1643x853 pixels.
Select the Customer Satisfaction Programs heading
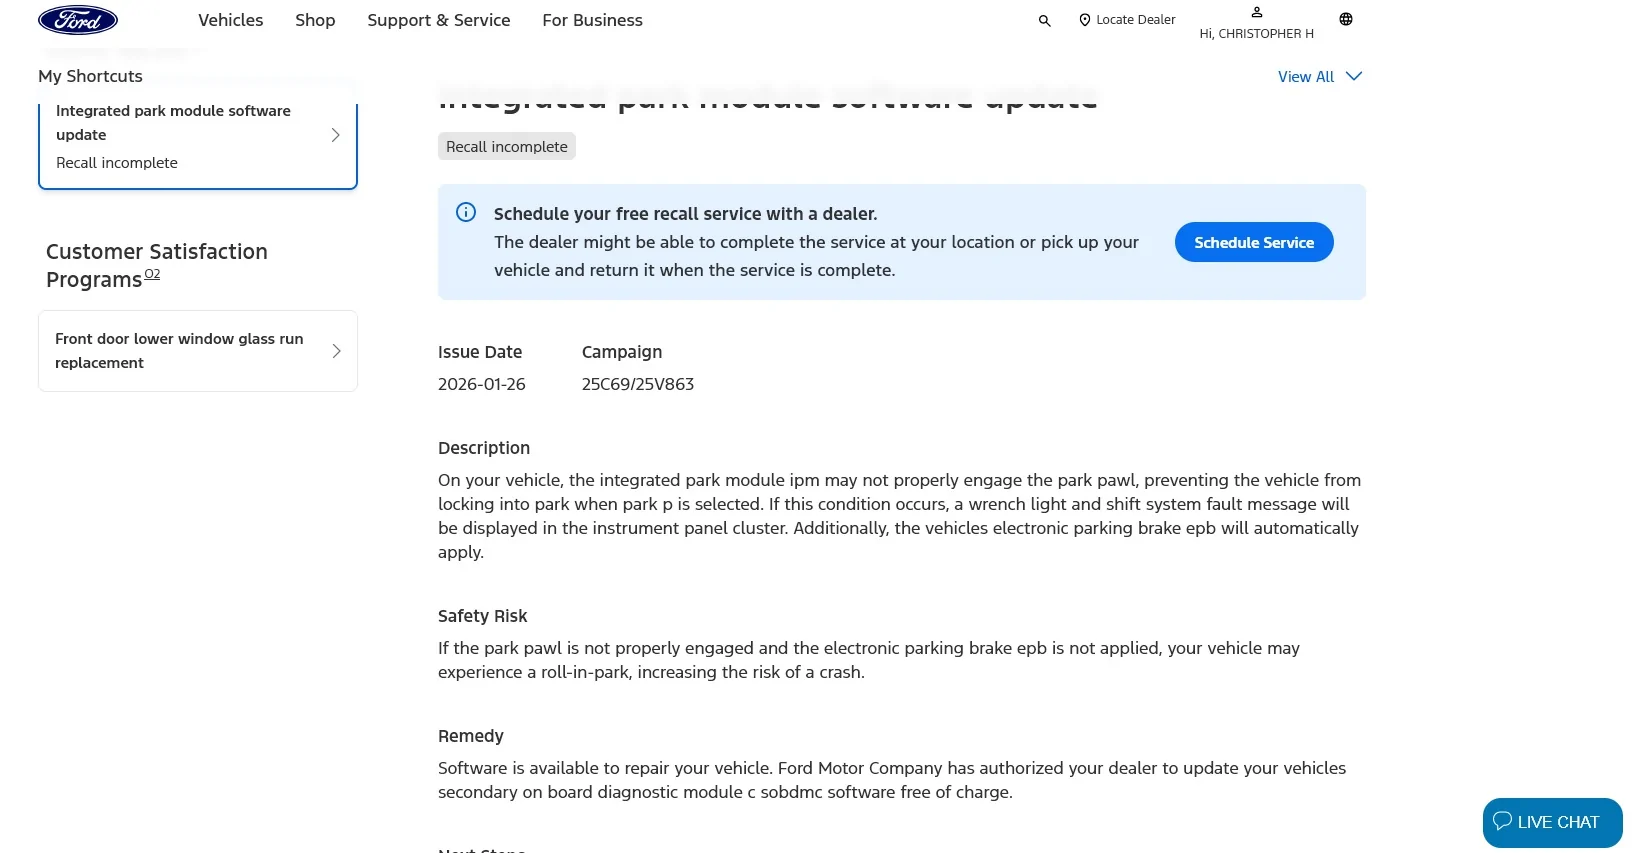[157, 265]
